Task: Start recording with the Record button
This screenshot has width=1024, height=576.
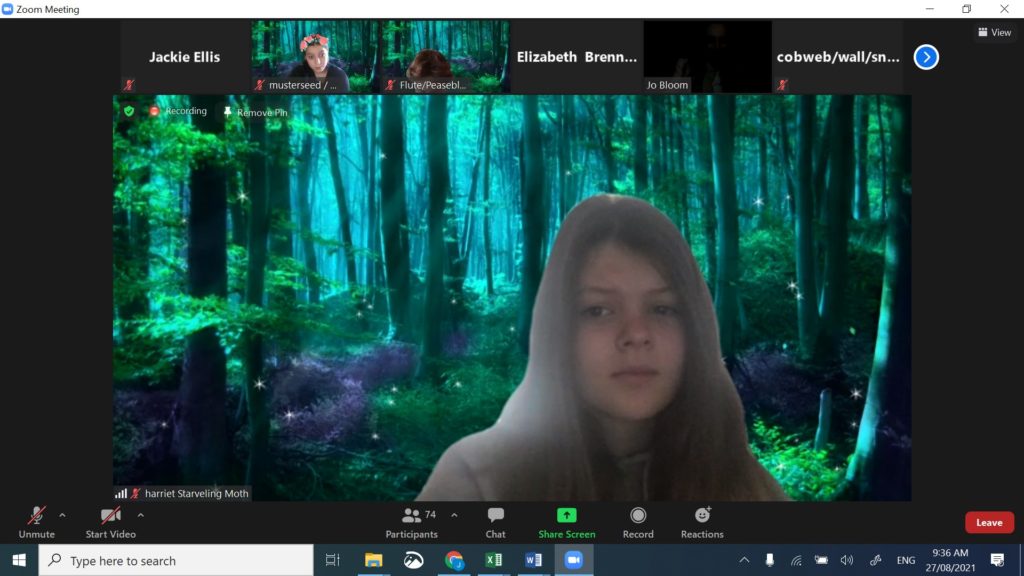Action: 638,522
